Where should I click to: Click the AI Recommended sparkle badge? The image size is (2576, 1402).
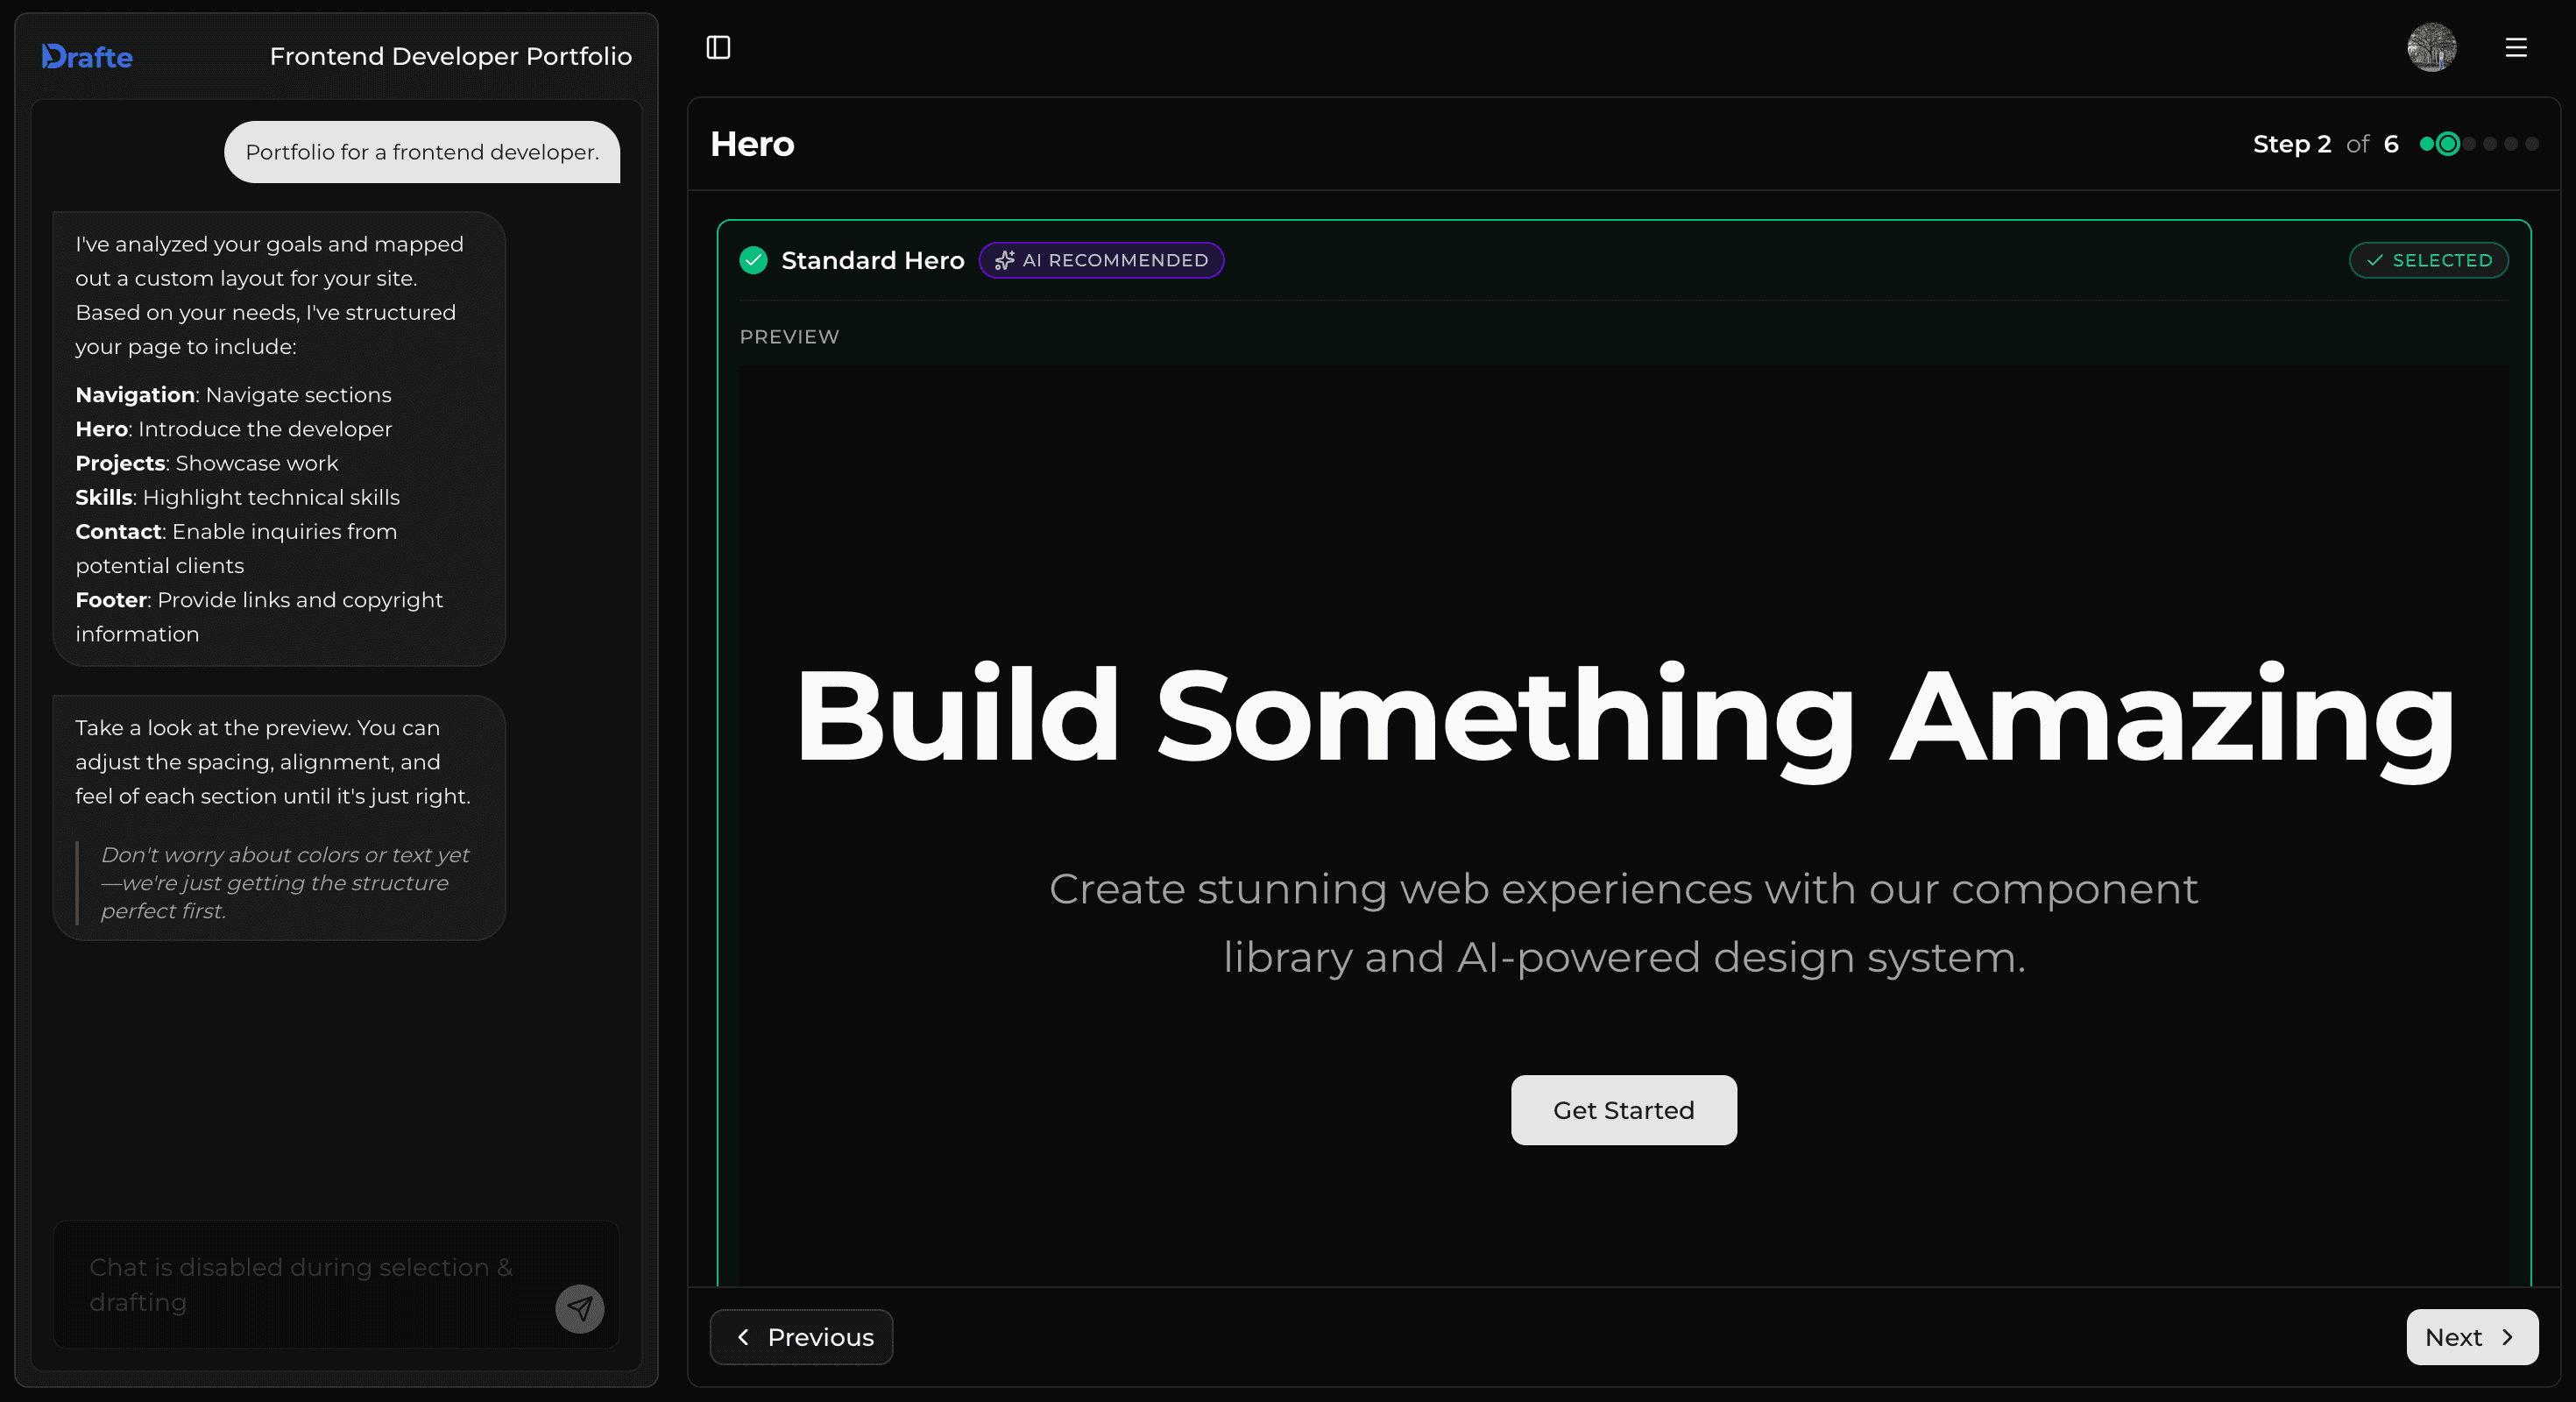1101,260
